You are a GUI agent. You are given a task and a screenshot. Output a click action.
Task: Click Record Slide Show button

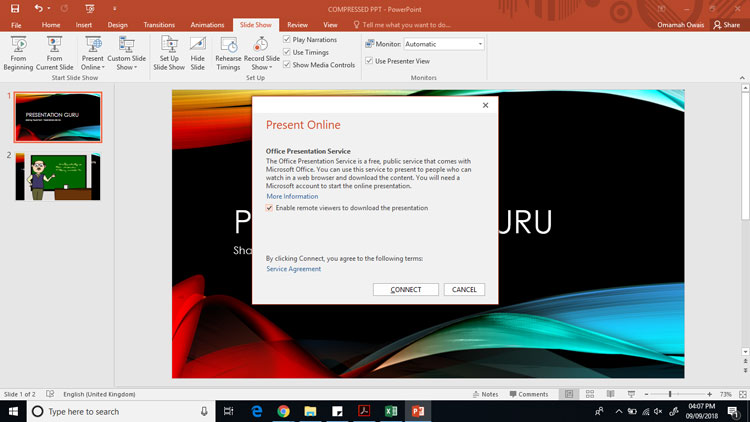click(x=261, y=53)
